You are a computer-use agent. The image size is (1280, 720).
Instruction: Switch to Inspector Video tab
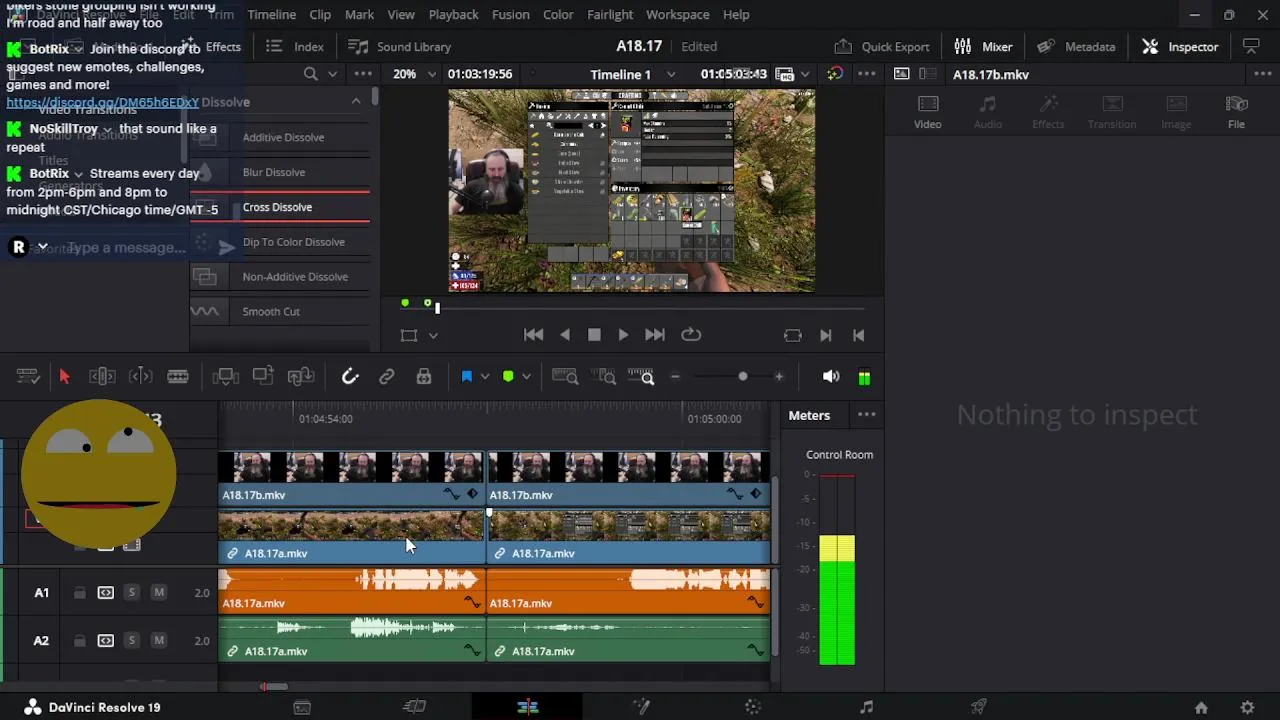(x=928, y=112)
